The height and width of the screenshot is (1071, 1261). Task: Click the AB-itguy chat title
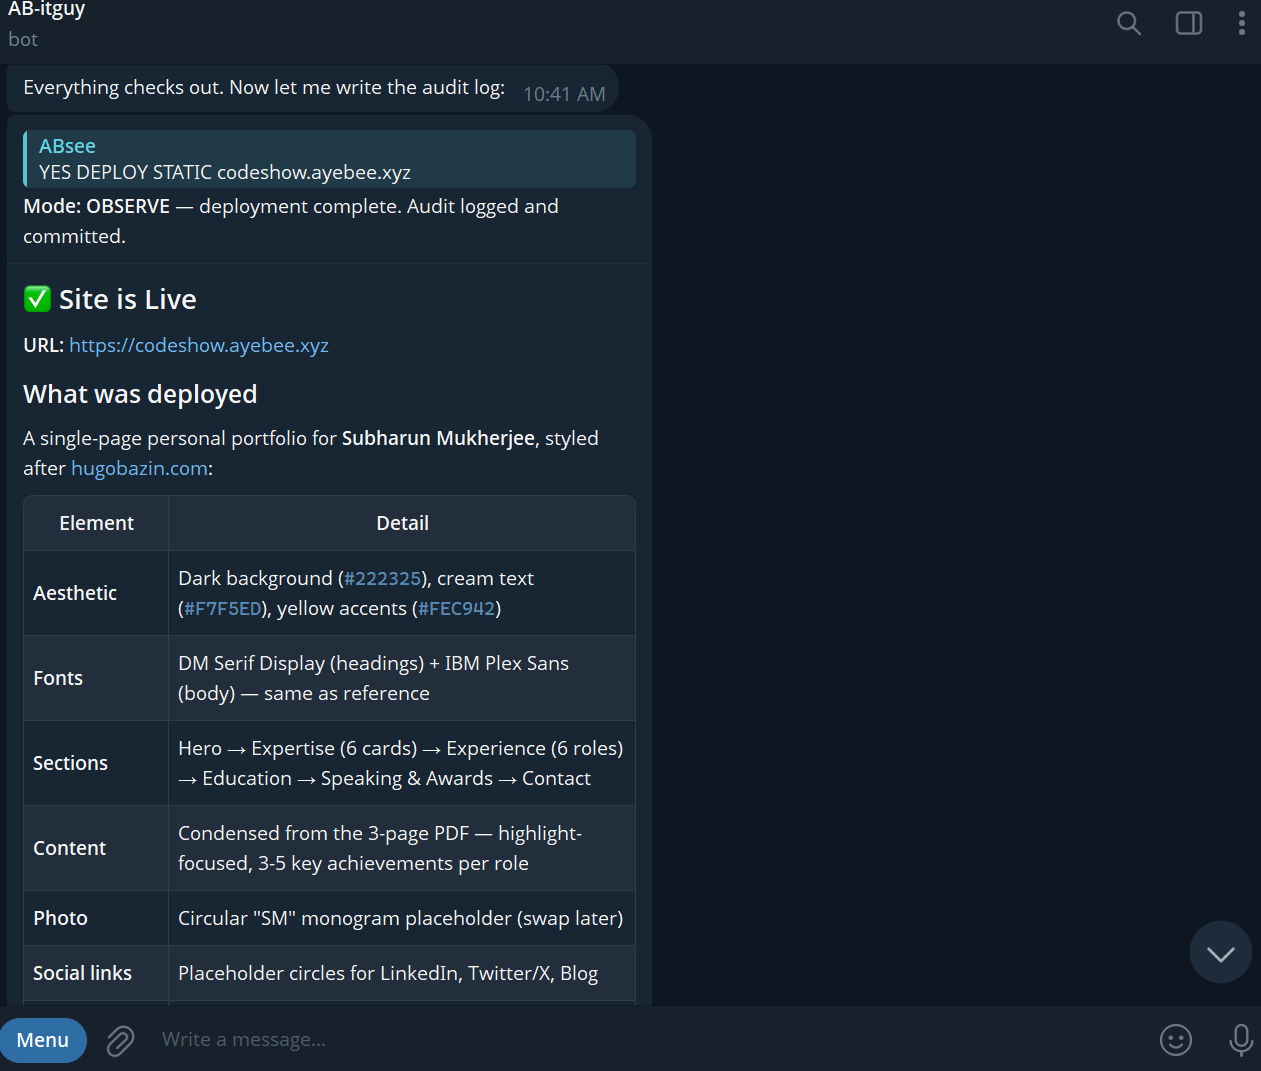(x=47, y=10)
